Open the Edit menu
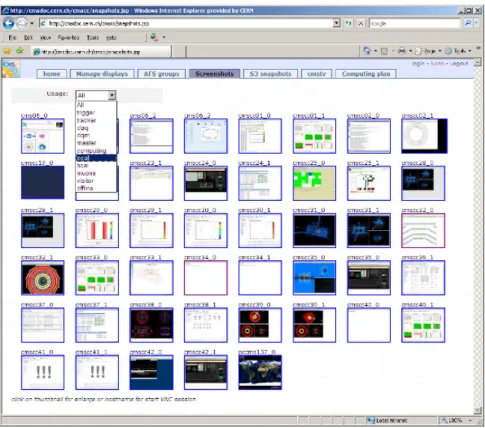Image resolution: width=485 pixels, height=428 pixels. pyautogui.click(x=28, y=38)
